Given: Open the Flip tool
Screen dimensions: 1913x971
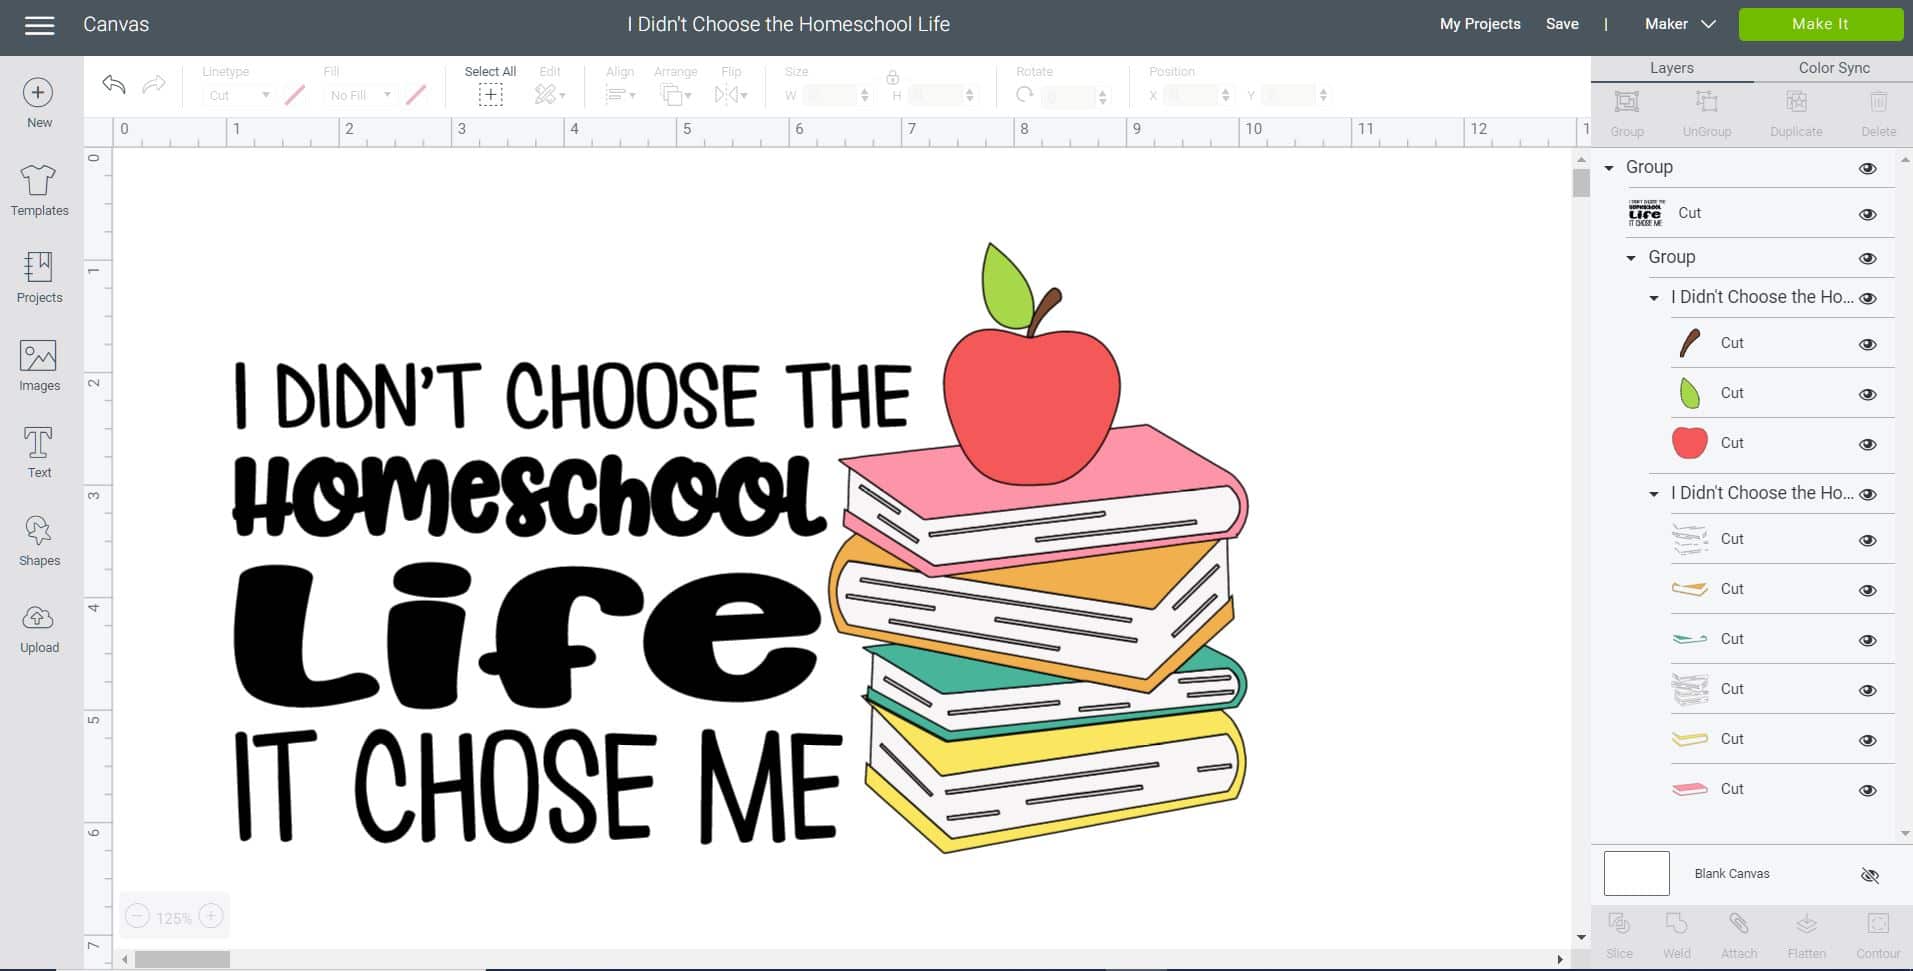Looking at the screenshot, I should pos(731,95).
